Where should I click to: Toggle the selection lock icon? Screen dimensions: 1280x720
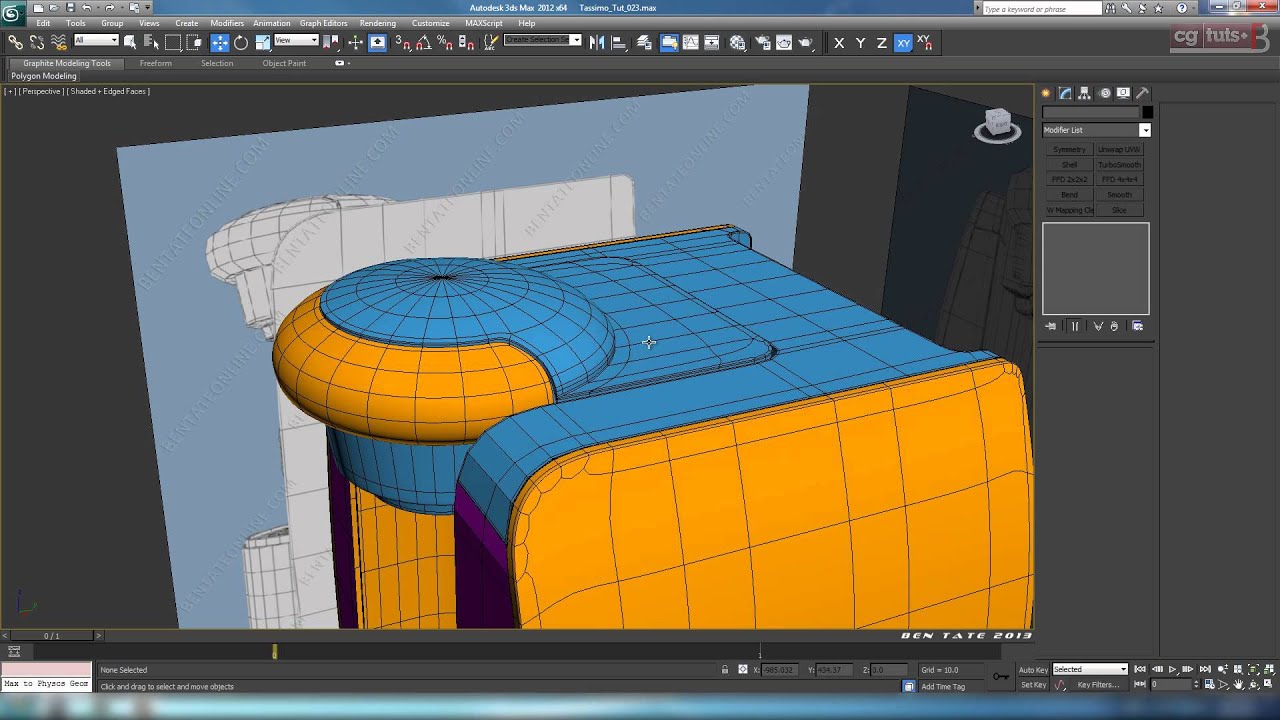(725, 670)
